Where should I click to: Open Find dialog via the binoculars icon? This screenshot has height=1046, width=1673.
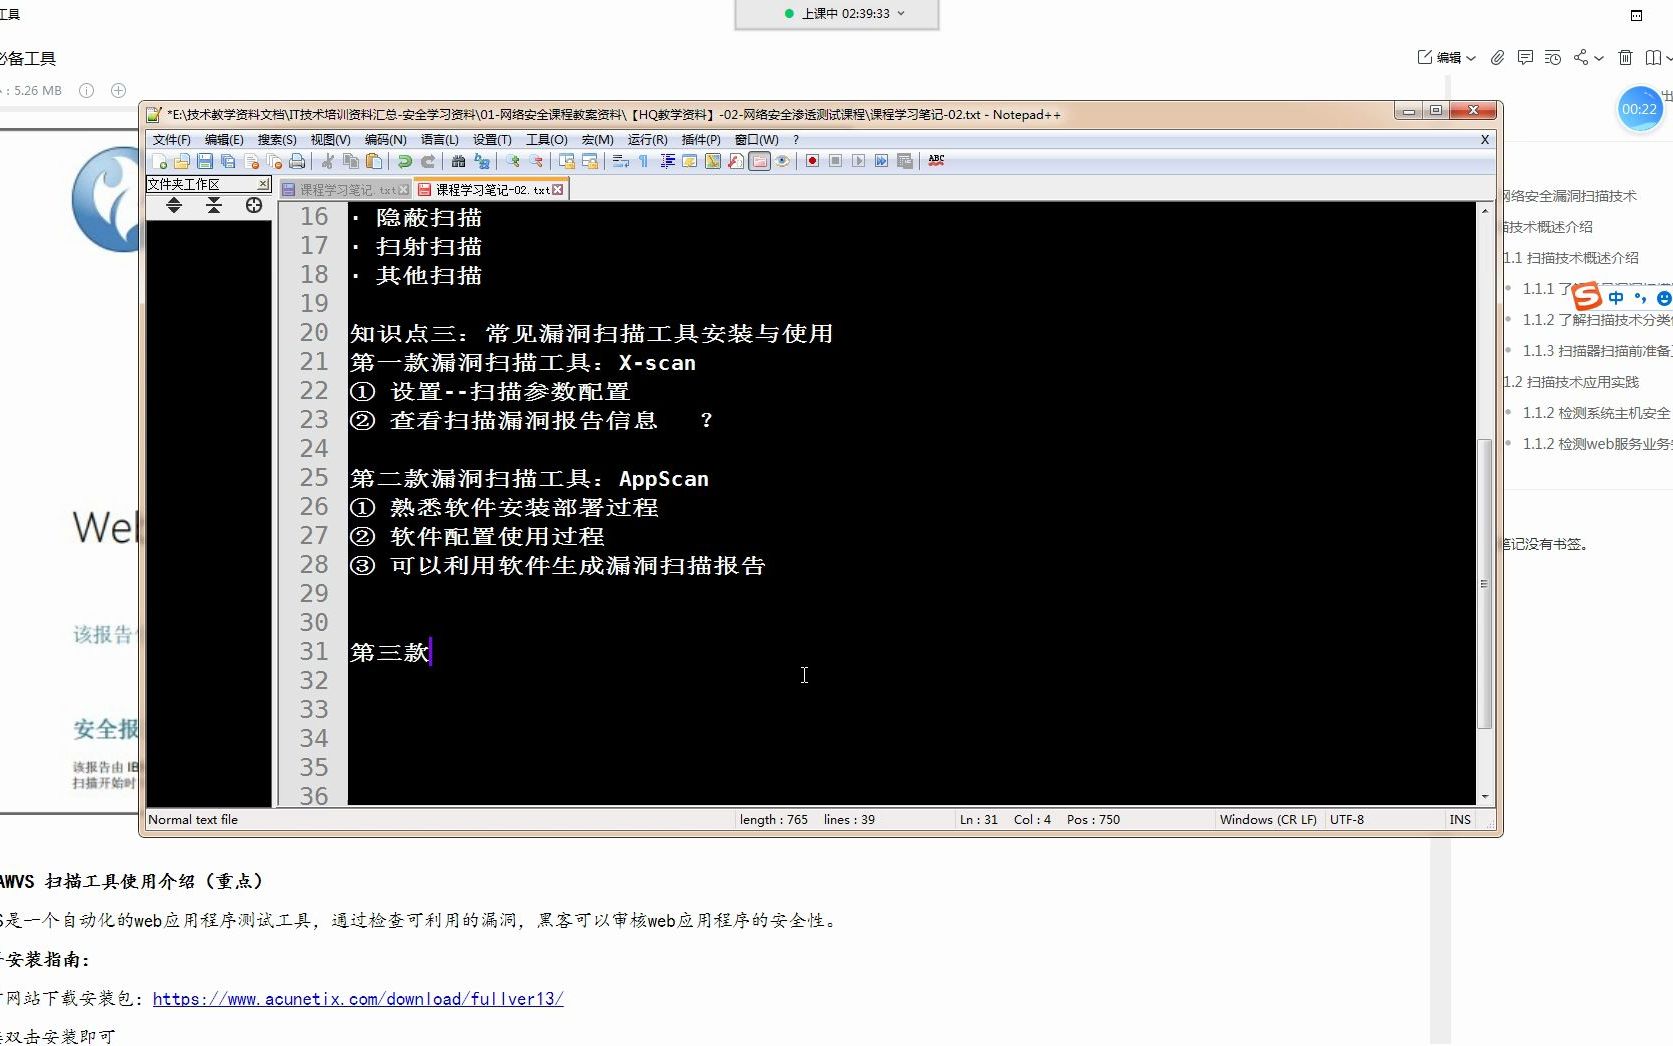click(x=458, y=161)
